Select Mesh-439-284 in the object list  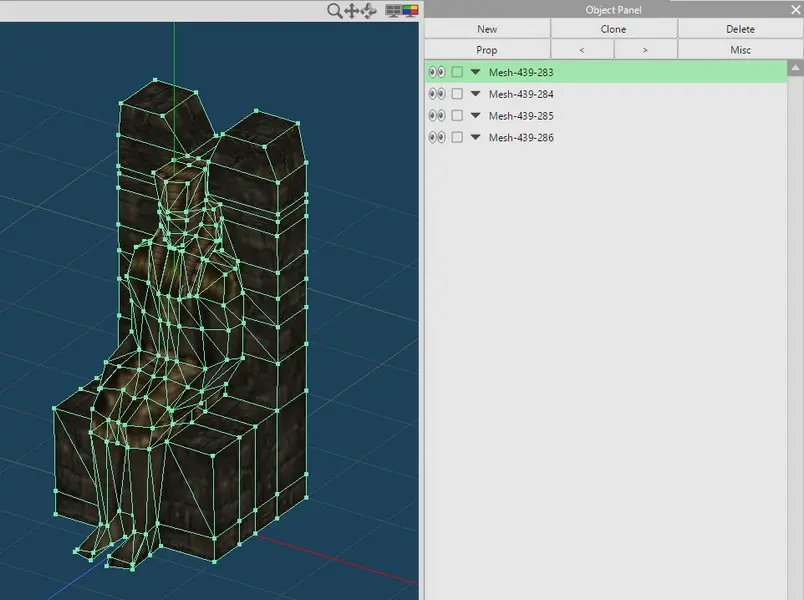(521, 94)
